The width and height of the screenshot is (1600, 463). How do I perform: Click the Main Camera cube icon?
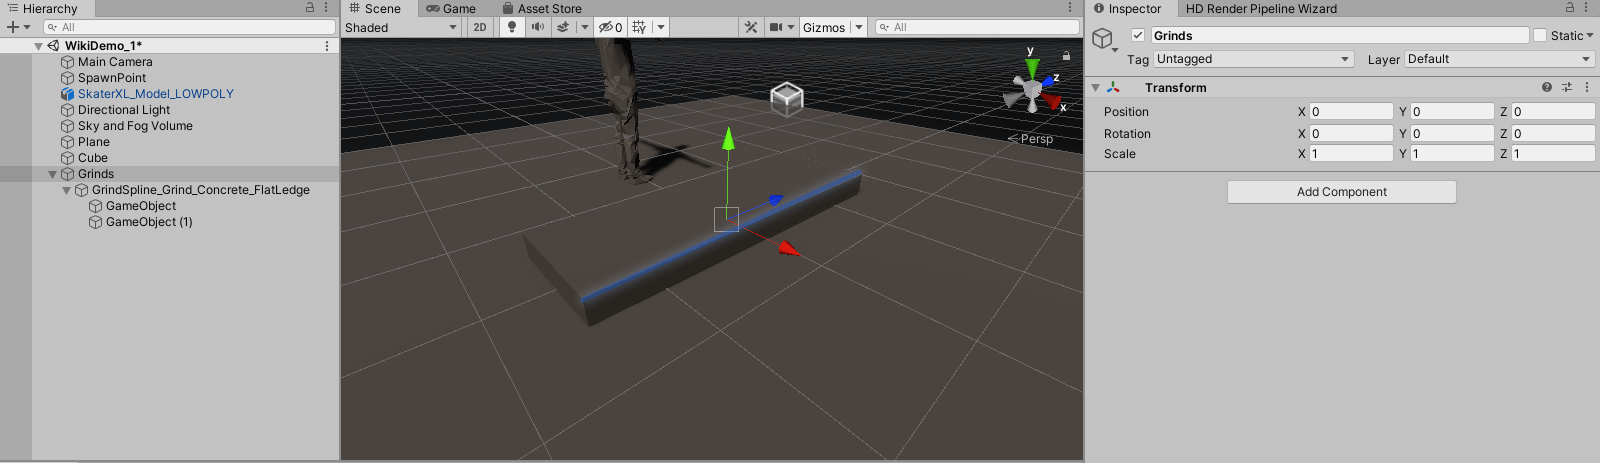tap(68, 62)
